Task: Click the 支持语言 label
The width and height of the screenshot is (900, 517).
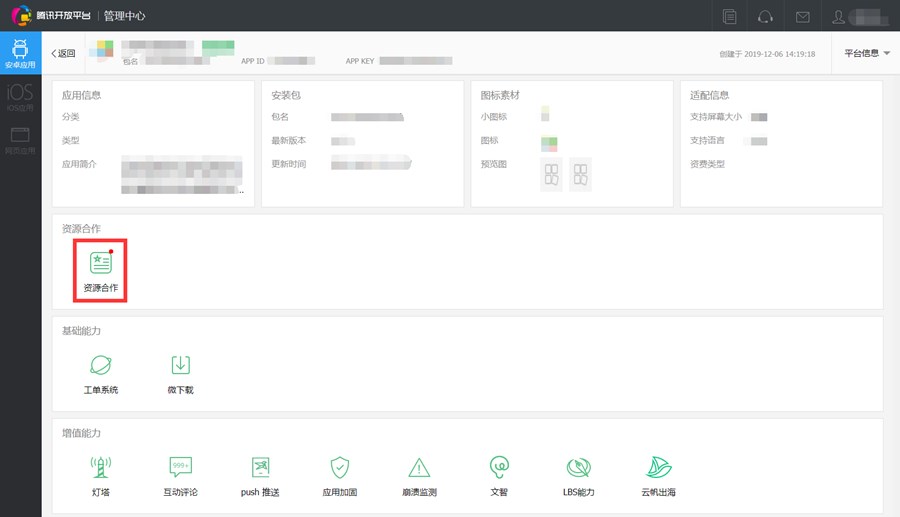Action: click(x=707, y=141)
